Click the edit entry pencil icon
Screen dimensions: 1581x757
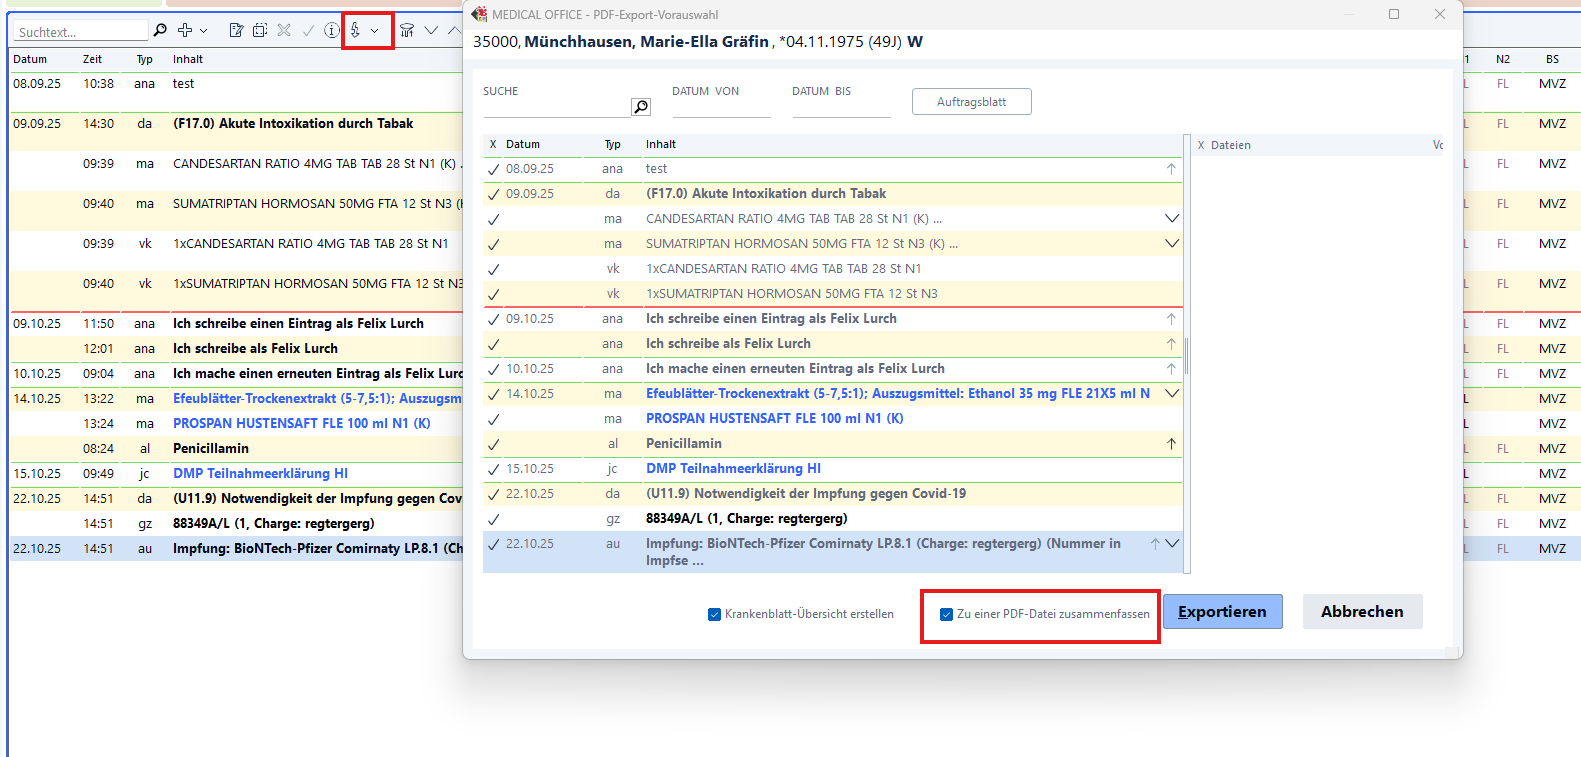(236, 30)
